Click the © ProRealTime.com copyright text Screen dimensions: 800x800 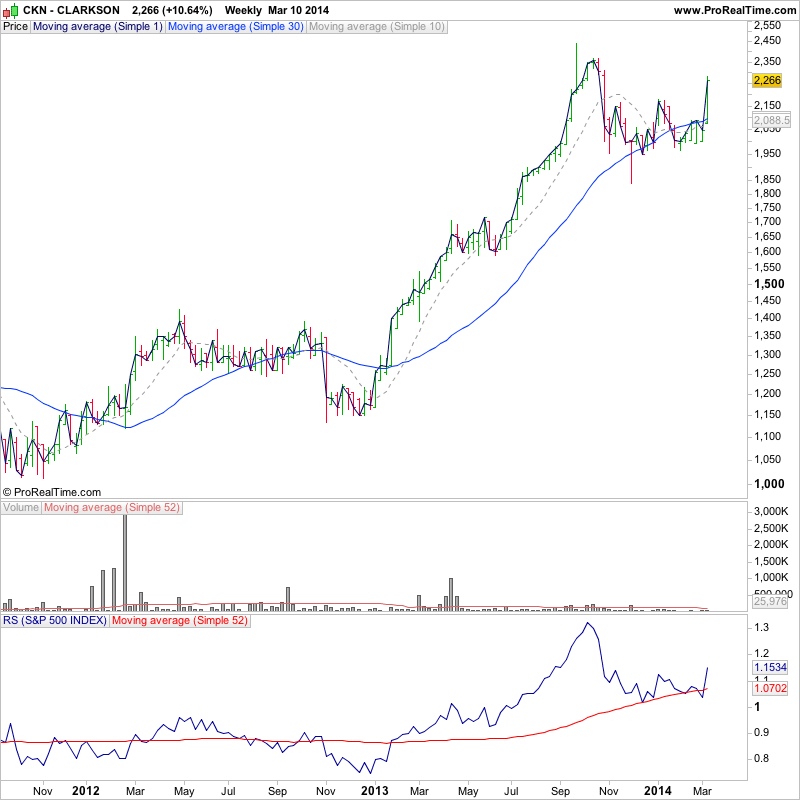click(x=52, y=492)
